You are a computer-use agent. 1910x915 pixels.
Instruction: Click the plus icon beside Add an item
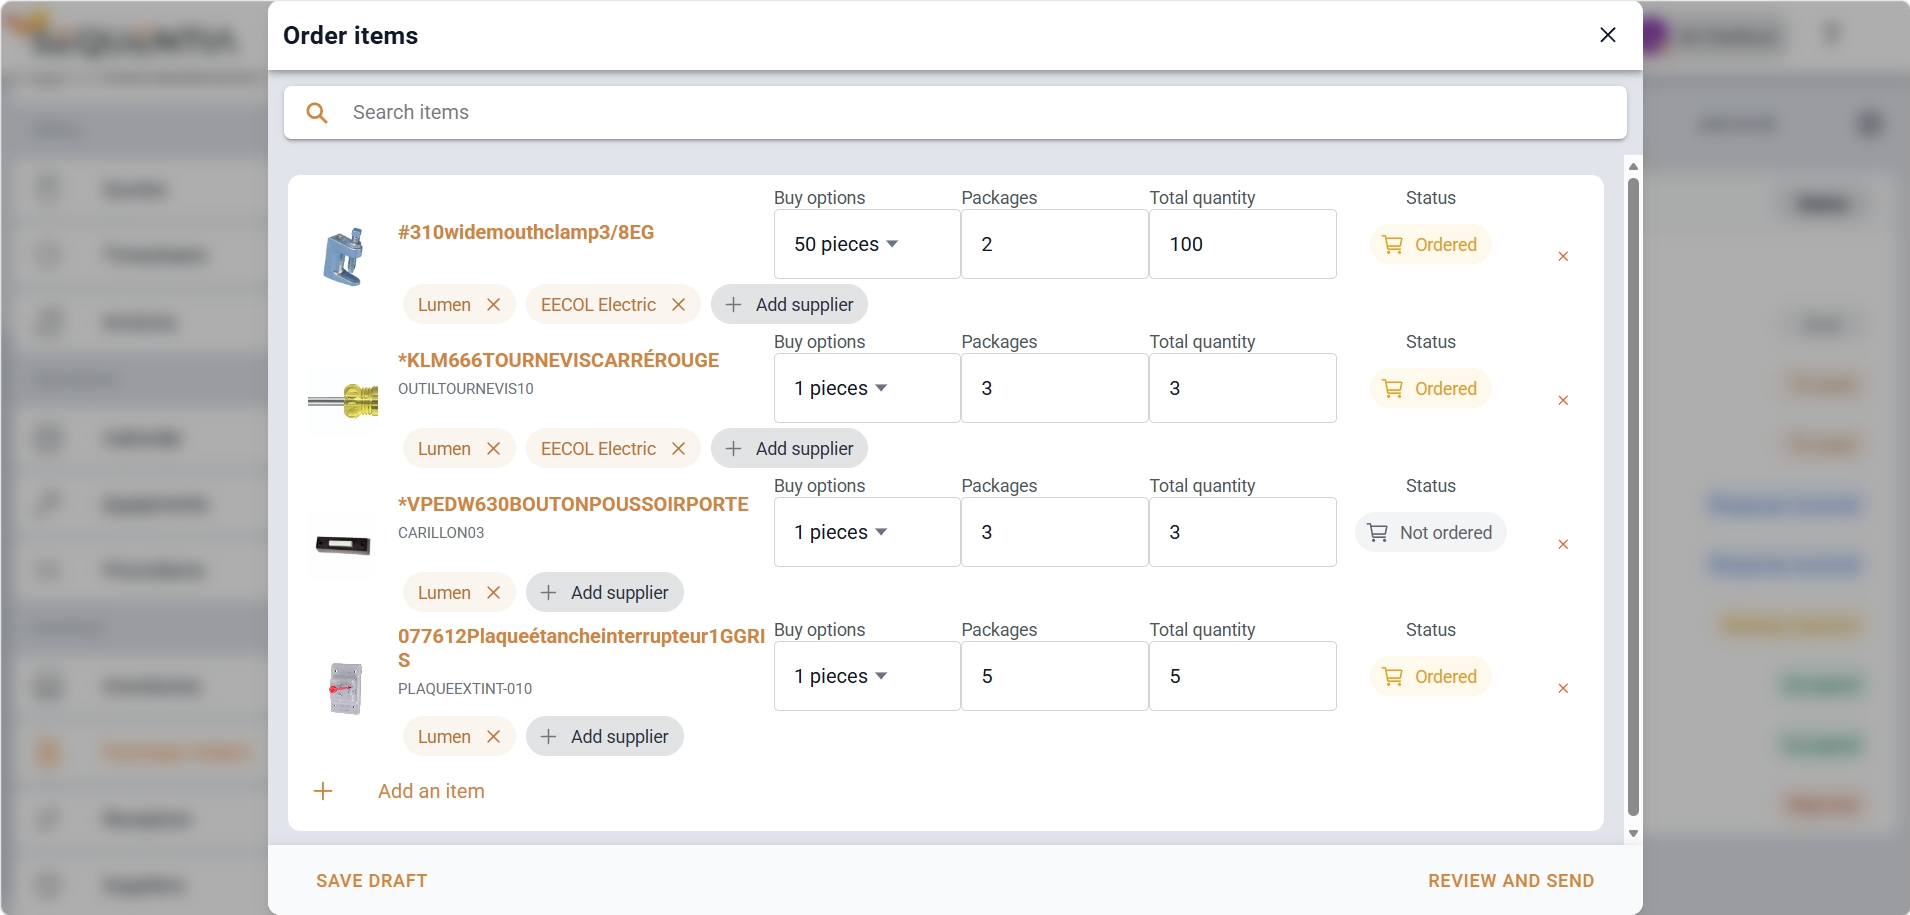[x=323, y=791]
